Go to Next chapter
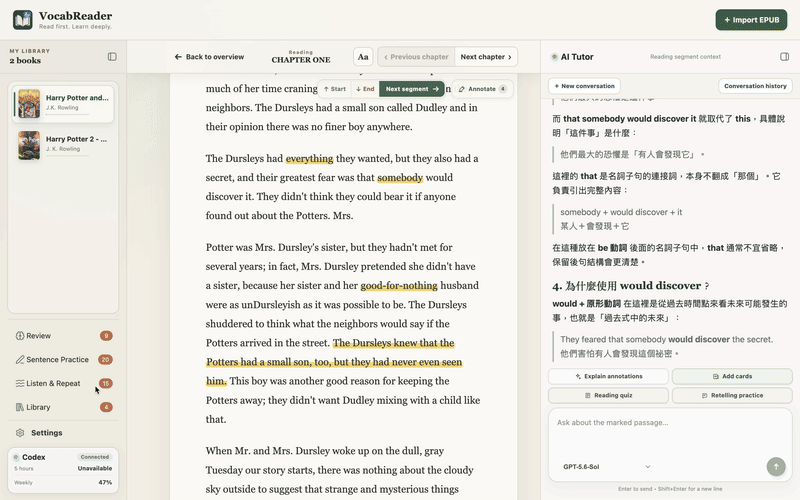Screen dimensions: 800x500 [x=486, y=57]
